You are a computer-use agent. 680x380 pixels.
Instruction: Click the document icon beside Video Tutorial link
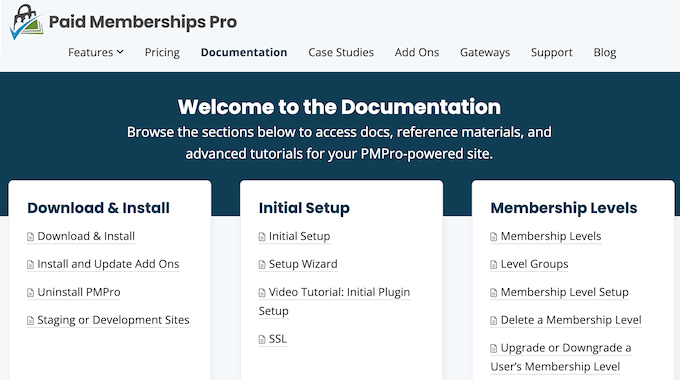[x=262, y=293]
